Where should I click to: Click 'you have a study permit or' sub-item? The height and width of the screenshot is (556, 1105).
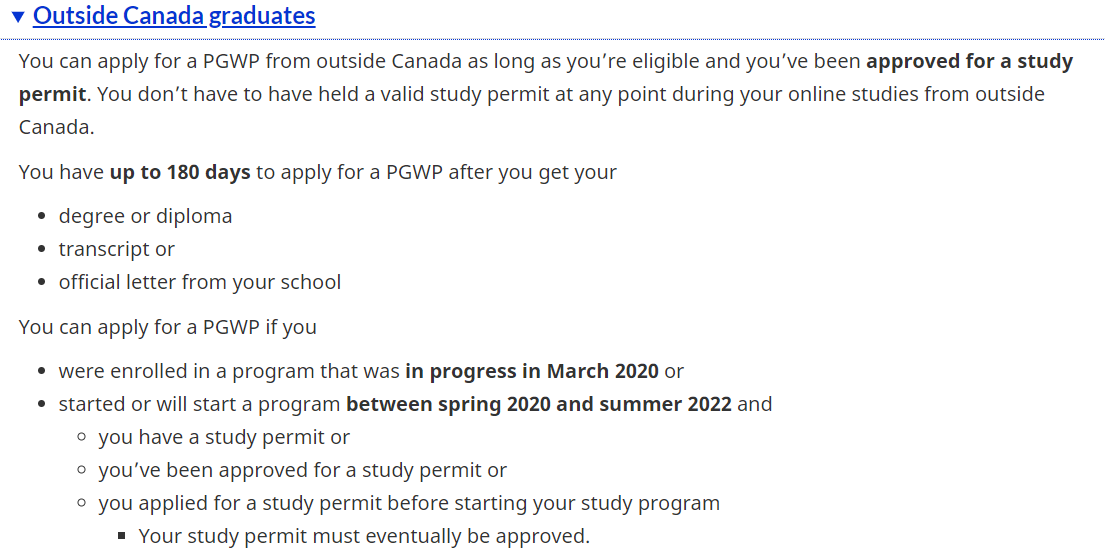point(224,437)
